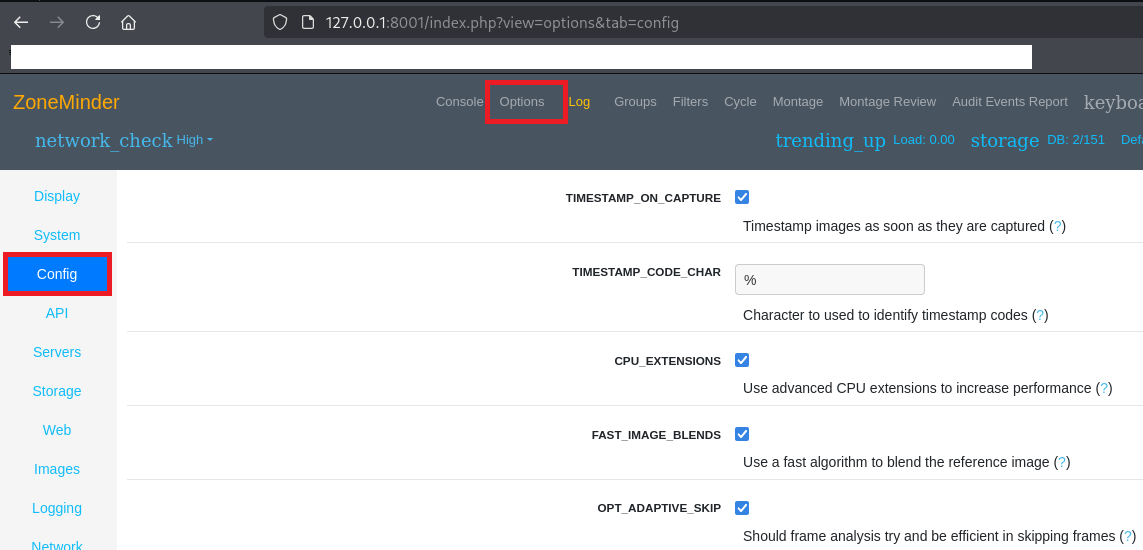Screen dimensions: 1143x550
Task: Click the TIMESTAMP_CODE_CHAR text field
Action: (829, 280)
